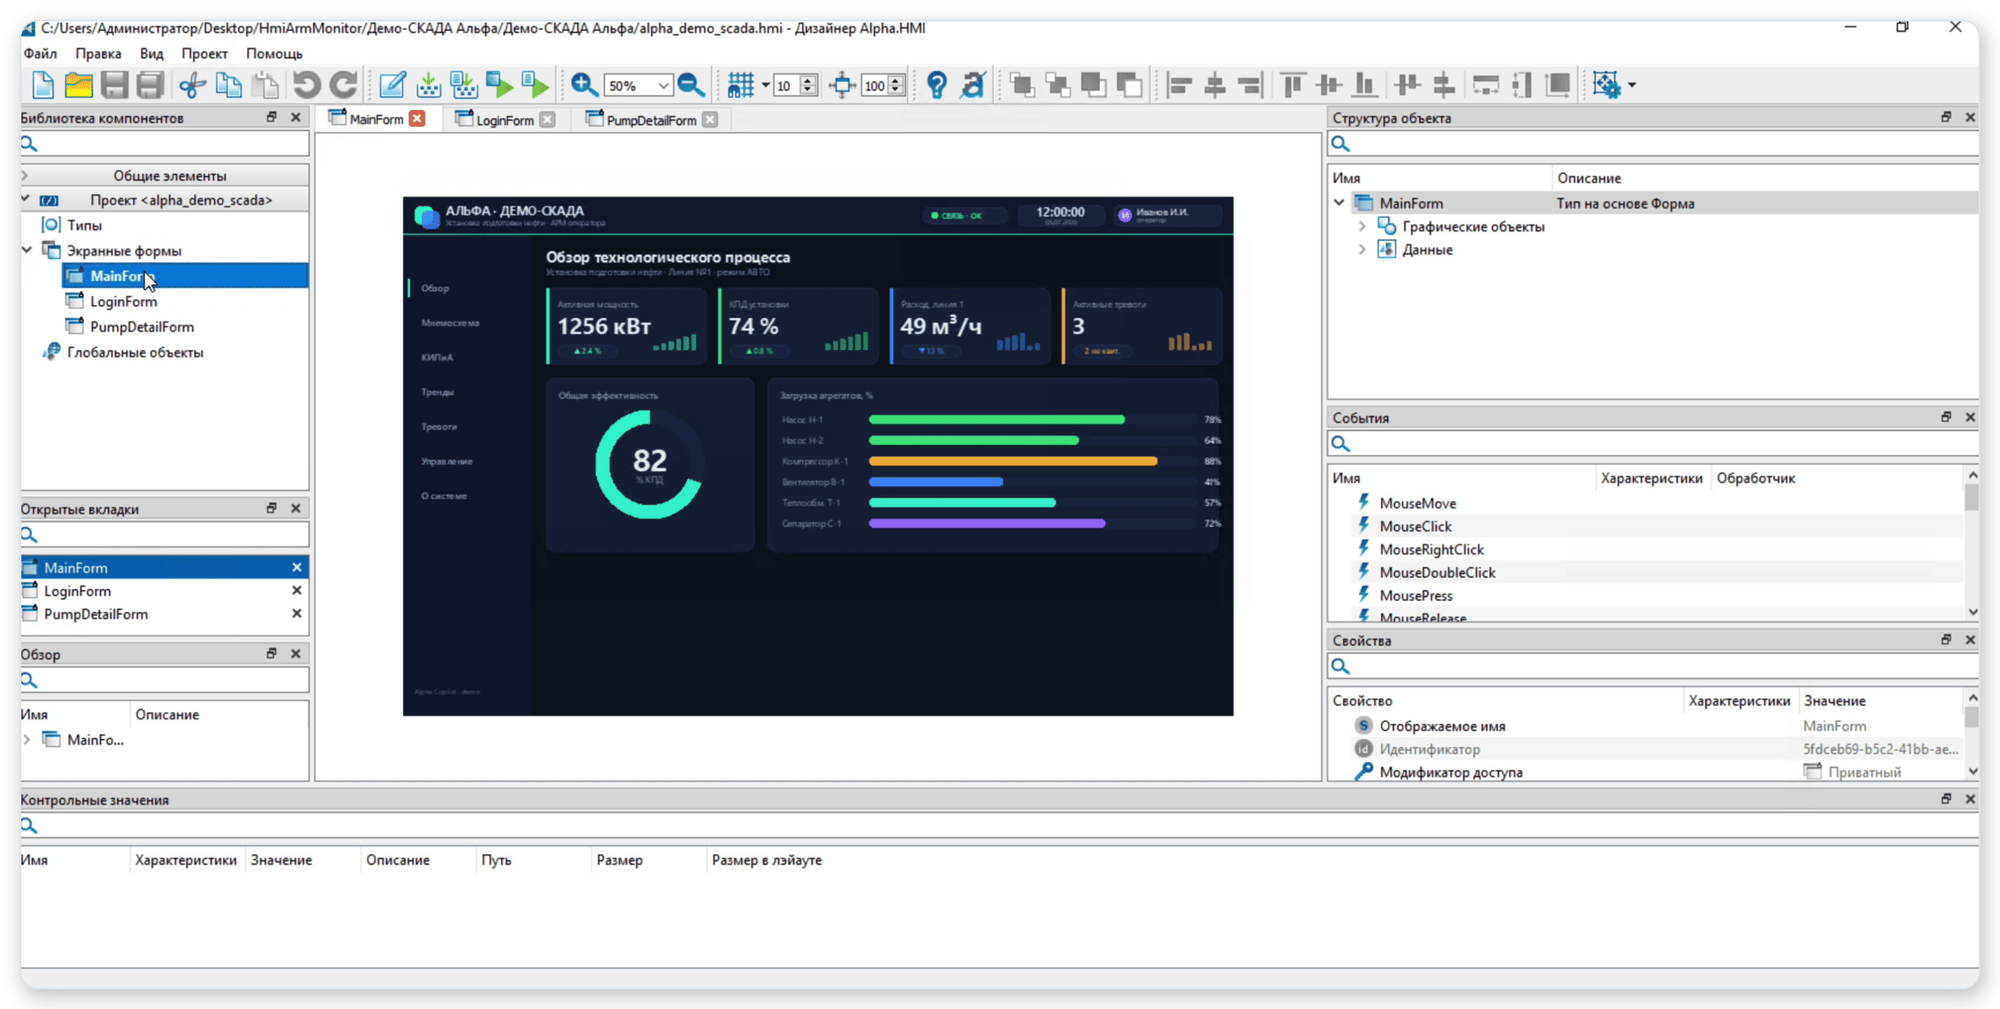Click the Zoom Out magnifier icon
The height and width of the screenshot is (1009, 2000).
tap(691, 85)
